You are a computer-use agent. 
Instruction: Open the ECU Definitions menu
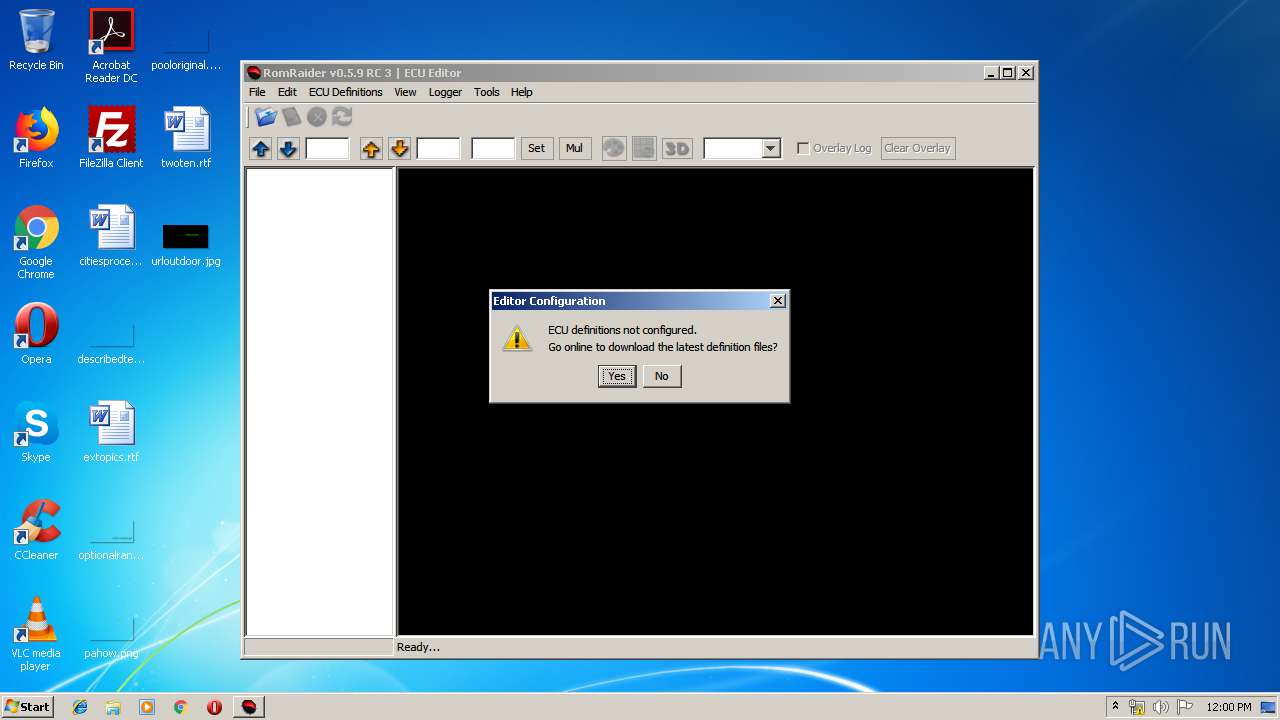345,92
